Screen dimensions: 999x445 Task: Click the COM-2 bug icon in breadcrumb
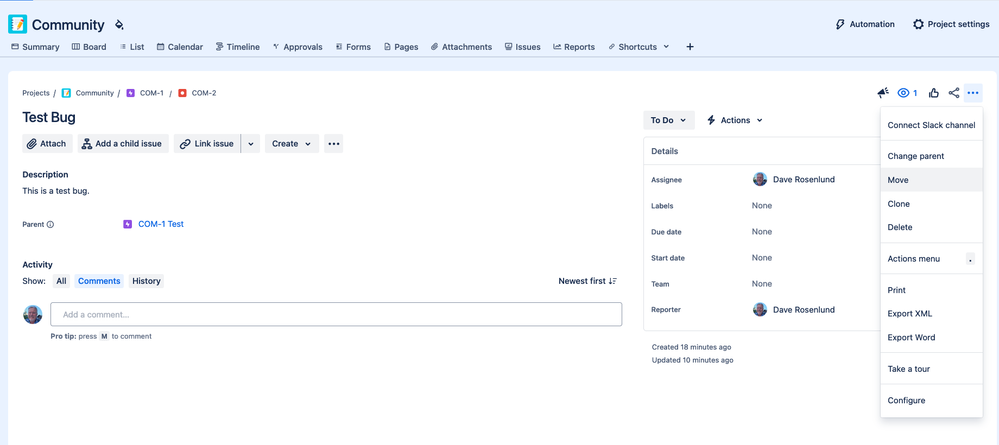(x=182, y=93)
